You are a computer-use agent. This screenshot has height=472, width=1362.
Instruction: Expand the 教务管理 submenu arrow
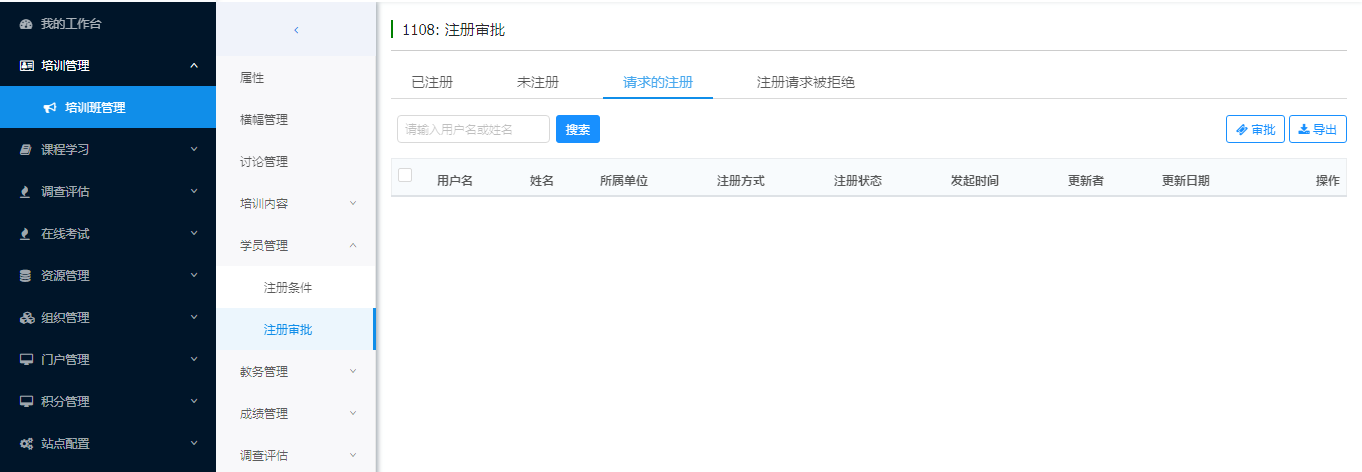coord(353,372)
